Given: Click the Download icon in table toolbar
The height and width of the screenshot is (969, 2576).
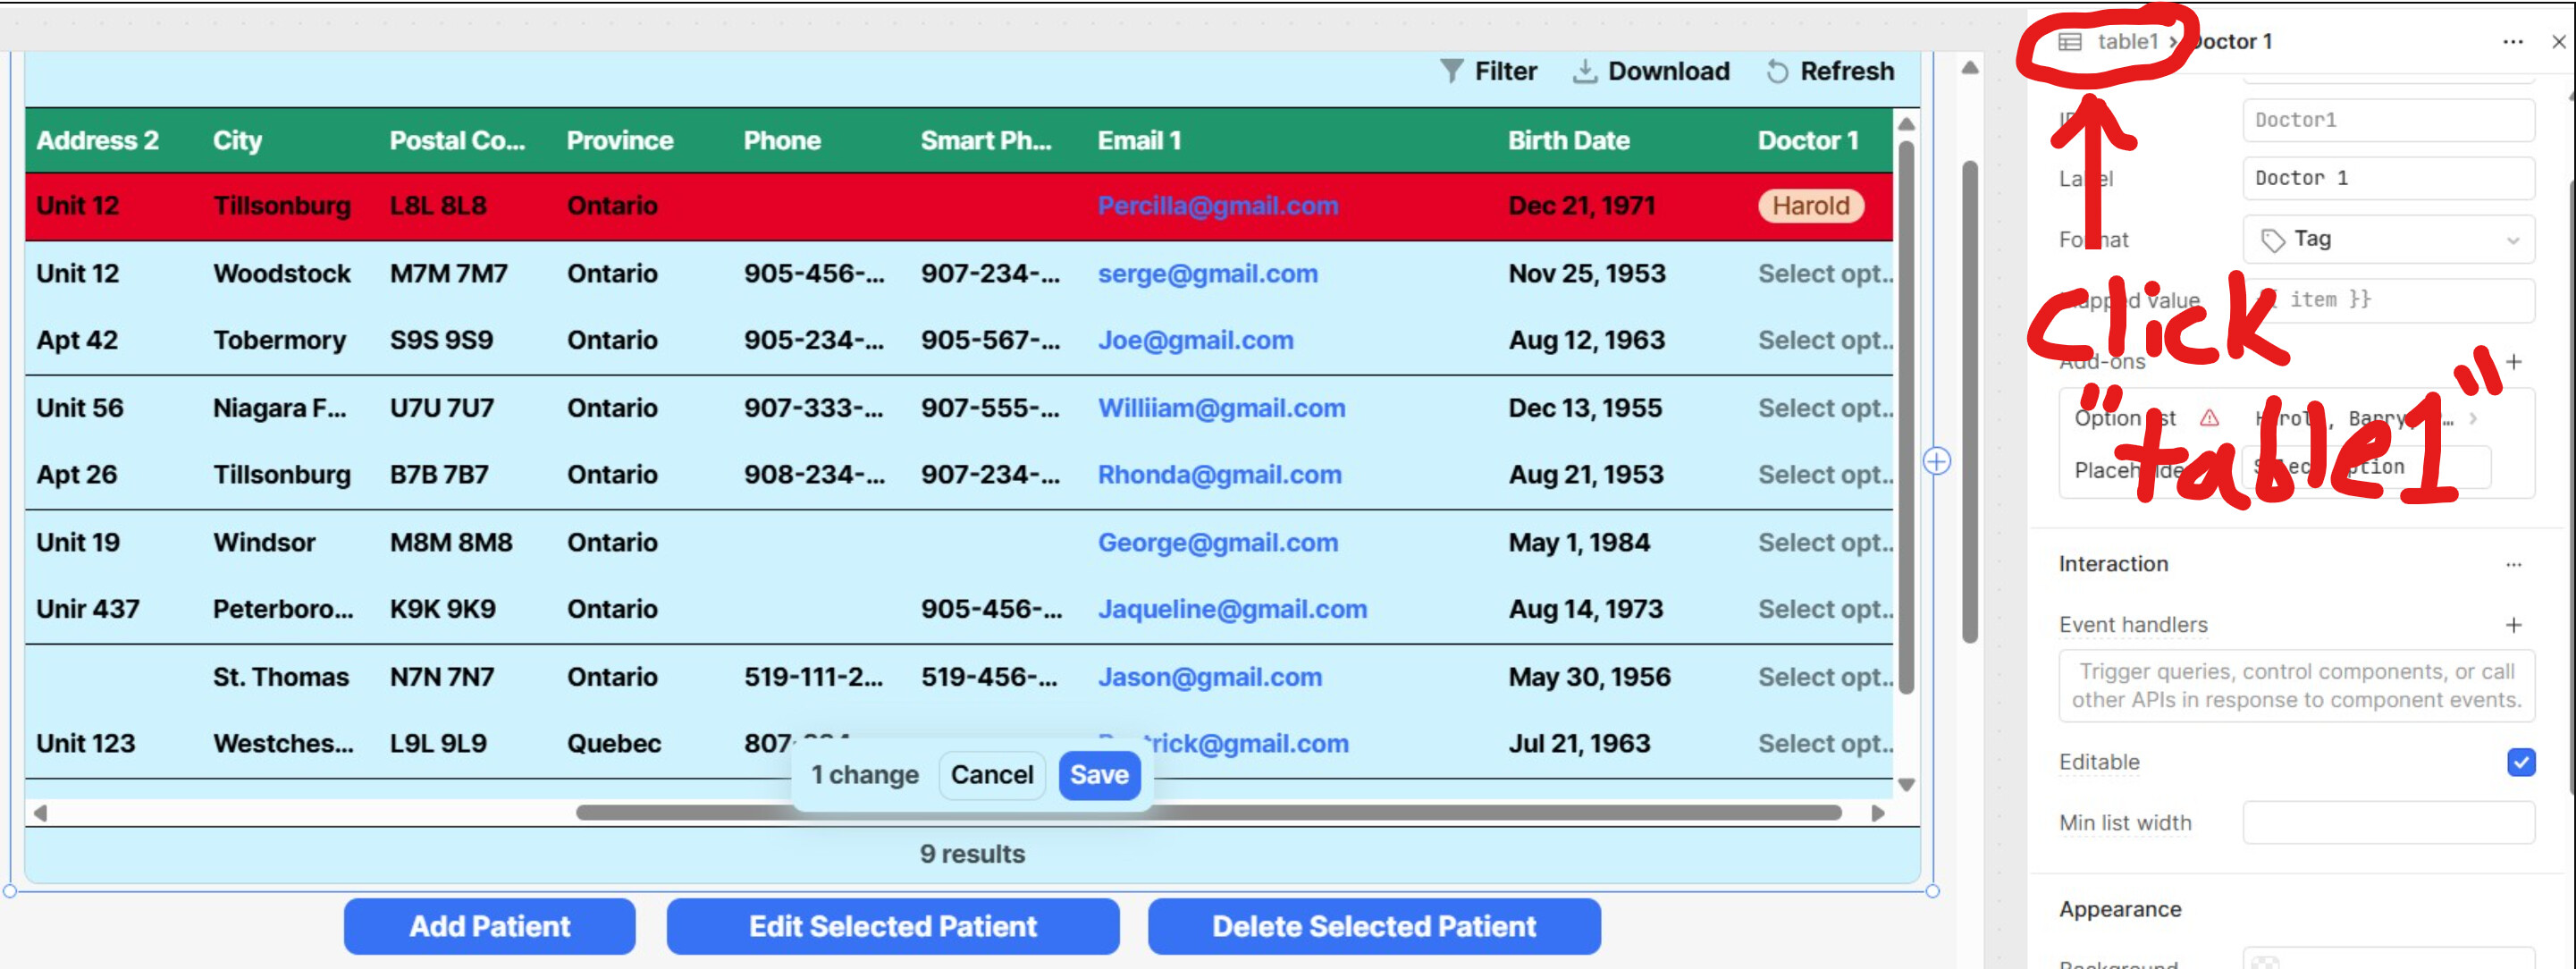Looking at the screenshot, I should (x=1584, y=71).
